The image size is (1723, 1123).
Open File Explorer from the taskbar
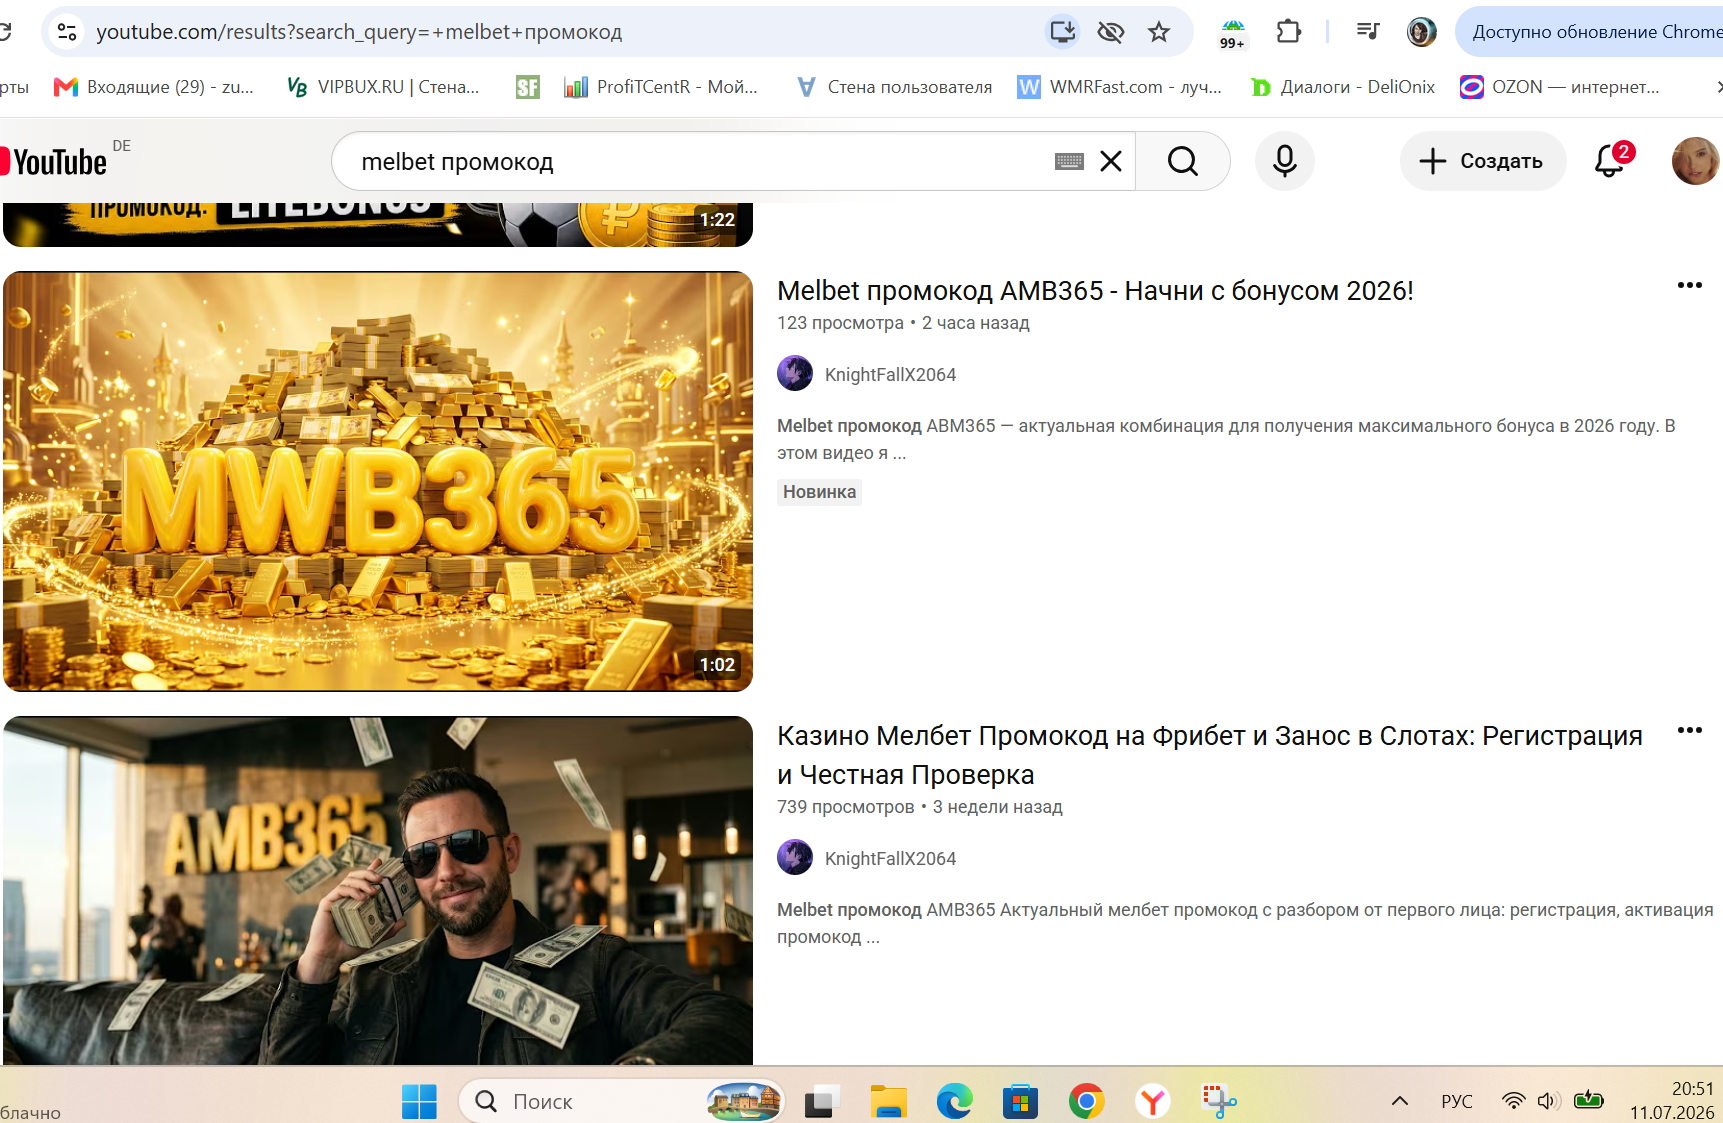[x=888, y=1101]
